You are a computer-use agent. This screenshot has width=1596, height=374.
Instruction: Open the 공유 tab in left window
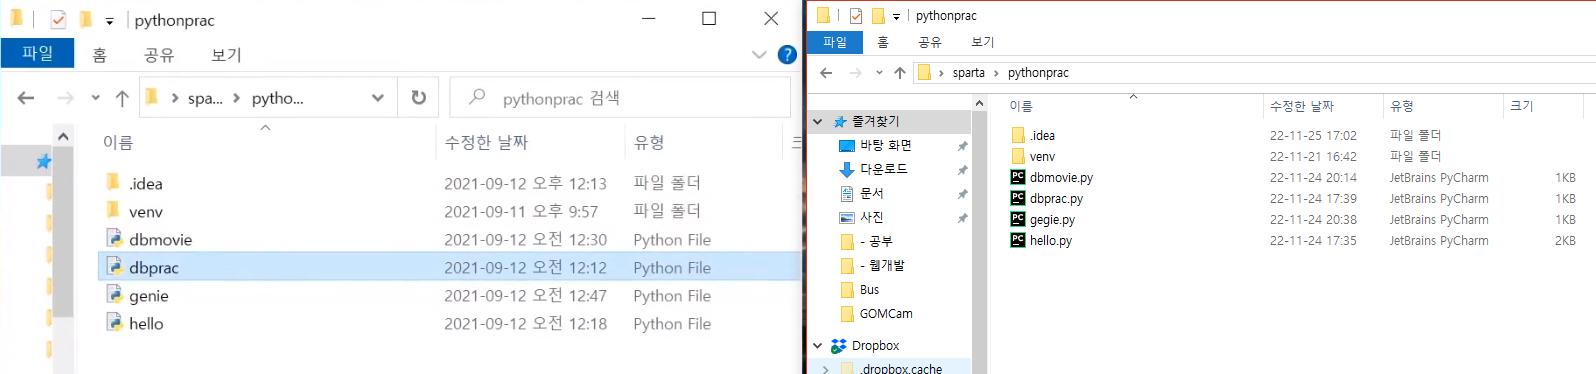[x=159, y=55]
